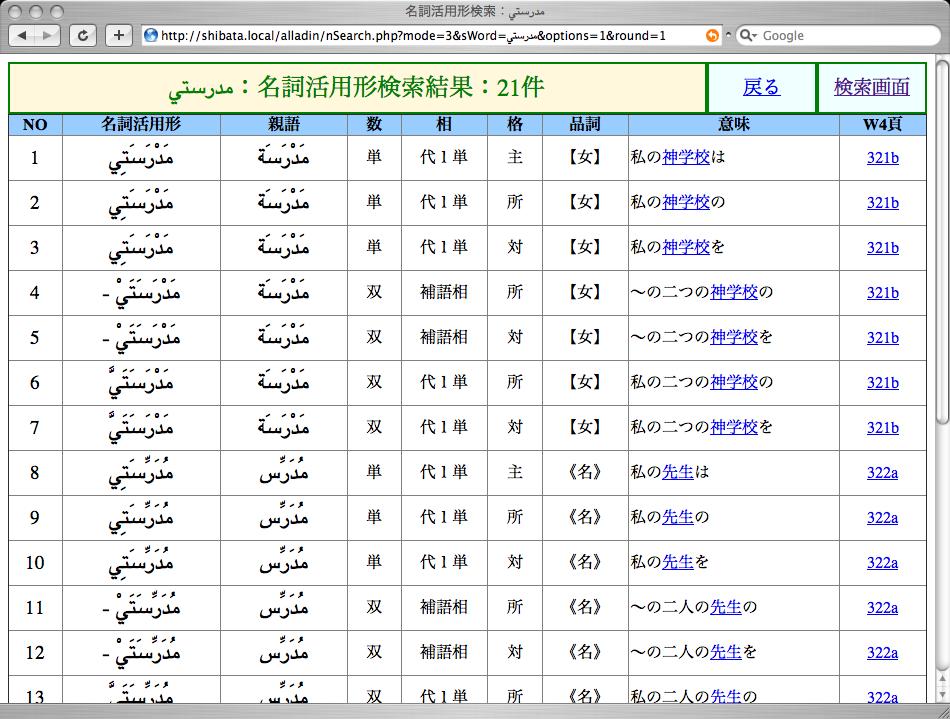Screen dimensions: 950x719
Task: Click the page icon before the URL
Action: pyautogui.click(x=148, y=35)
